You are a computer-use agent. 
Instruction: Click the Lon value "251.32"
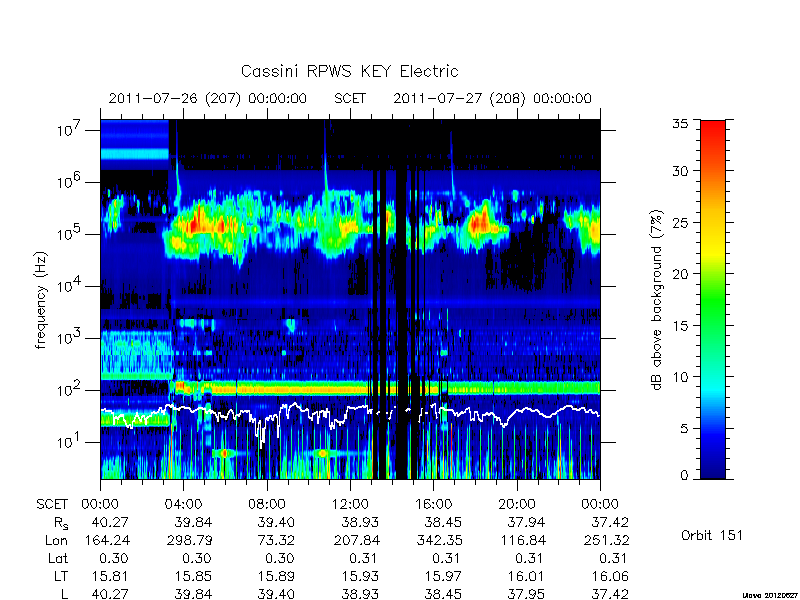(x=607, y=540)
